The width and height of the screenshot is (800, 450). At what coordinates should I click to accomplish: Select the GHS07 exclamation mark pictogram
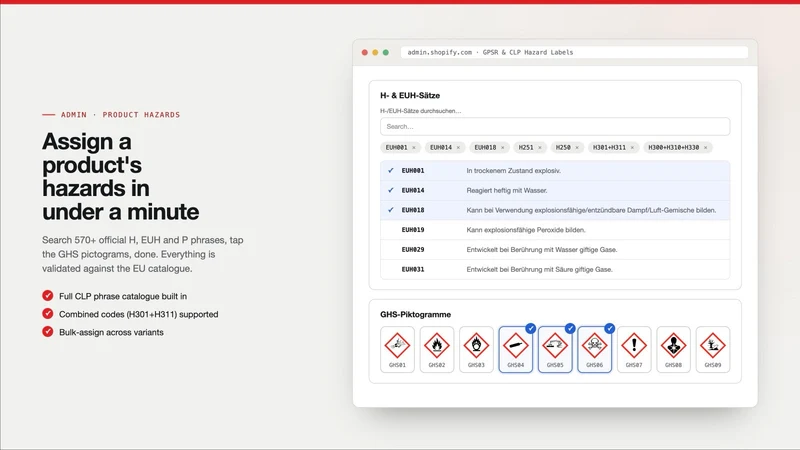(634, 349)
